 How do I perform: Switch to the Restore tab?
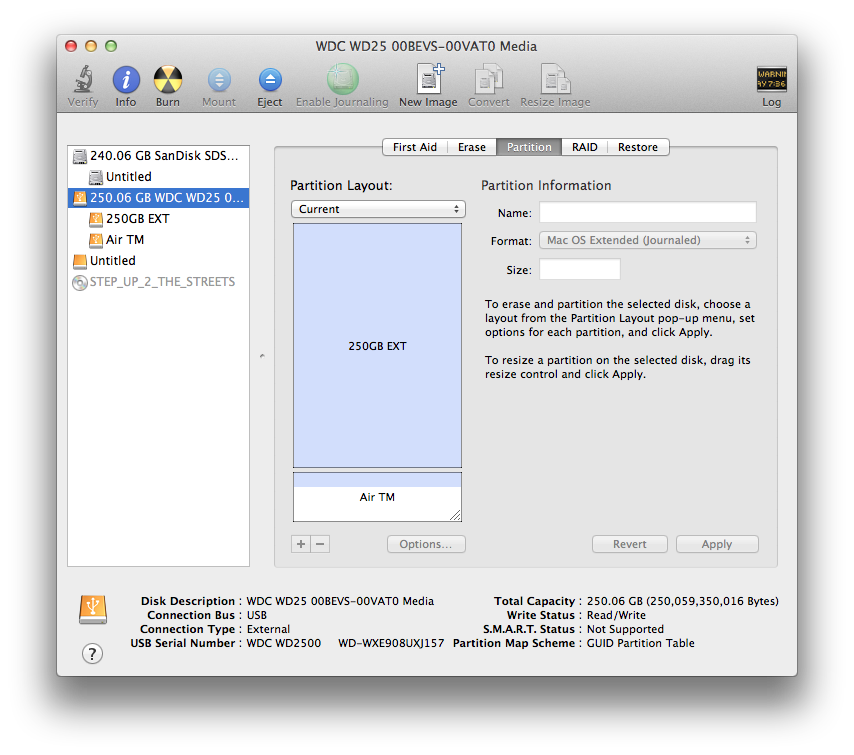click(638, 147)
